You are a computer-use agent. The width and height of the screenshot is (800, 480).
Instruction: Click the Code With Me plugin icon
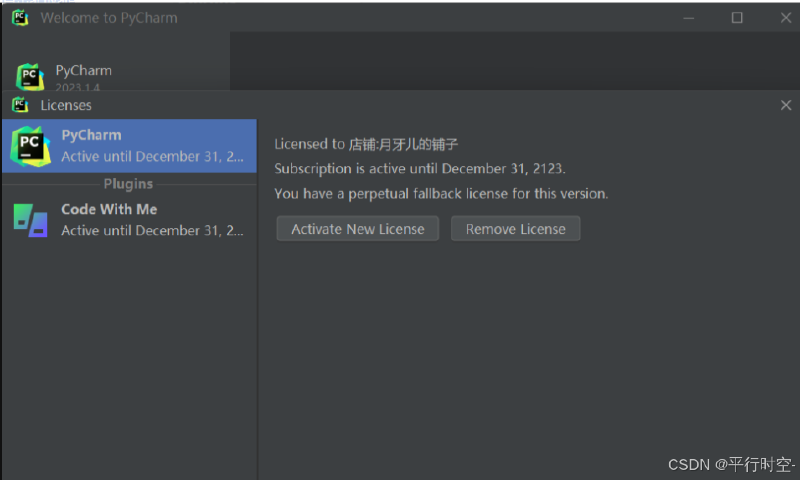point(31,220)
